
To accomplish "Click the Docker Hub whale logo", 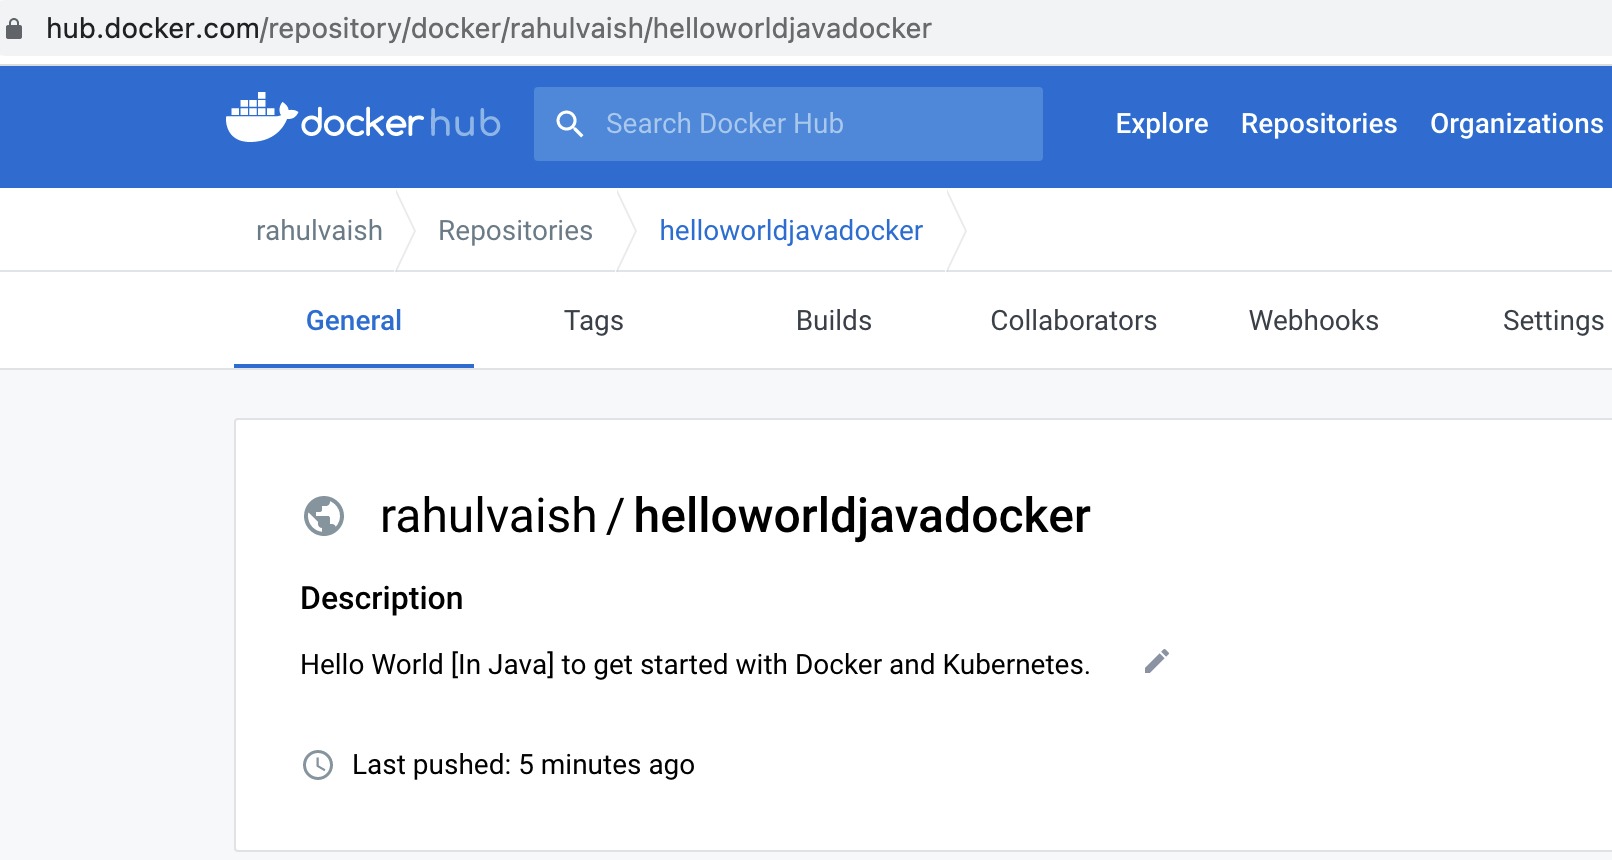I will tap(362, 120).
